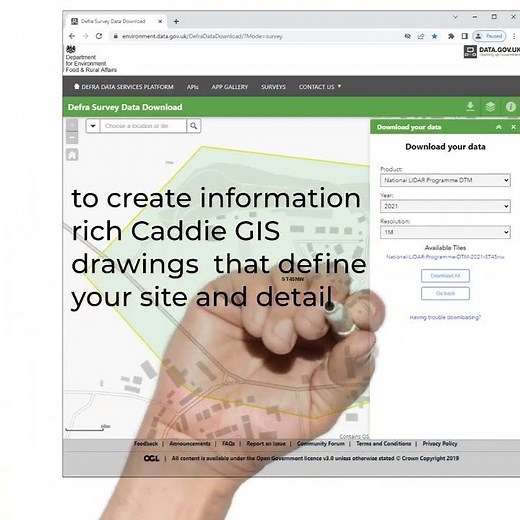Zoom out on the map
This screenshot has height=520, width=520.
(x=72, y=138)
